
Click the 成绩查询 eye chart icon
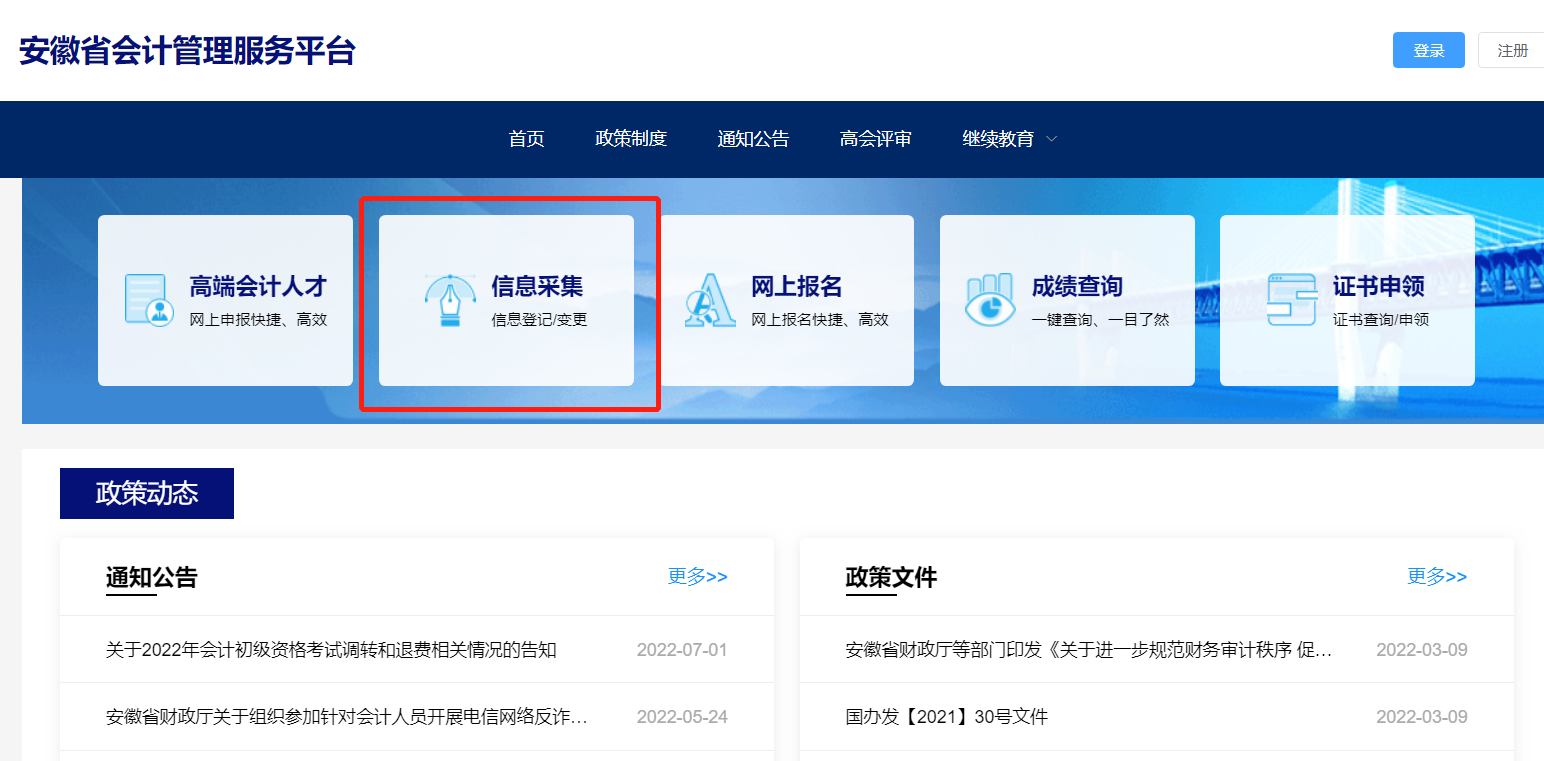tap(990, 299)
